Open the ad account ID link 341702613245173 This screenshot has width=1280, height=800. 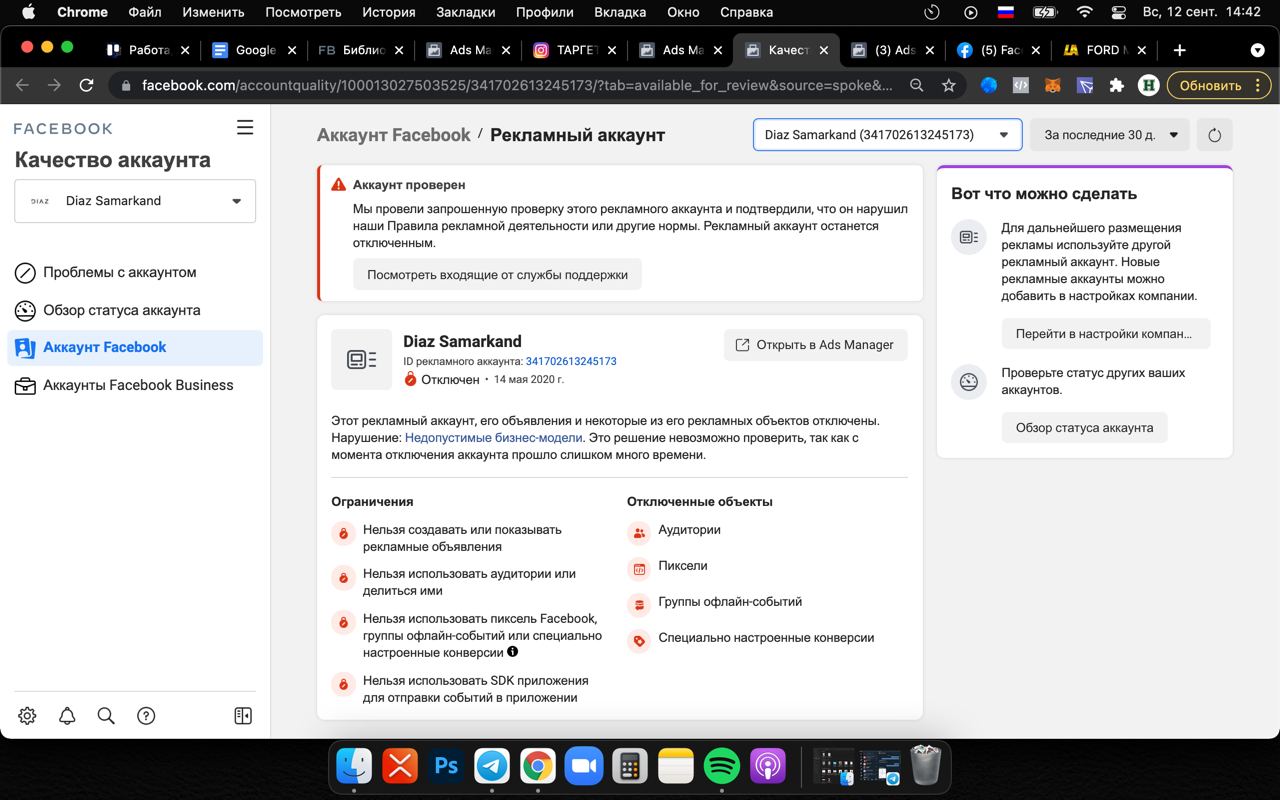571,361
